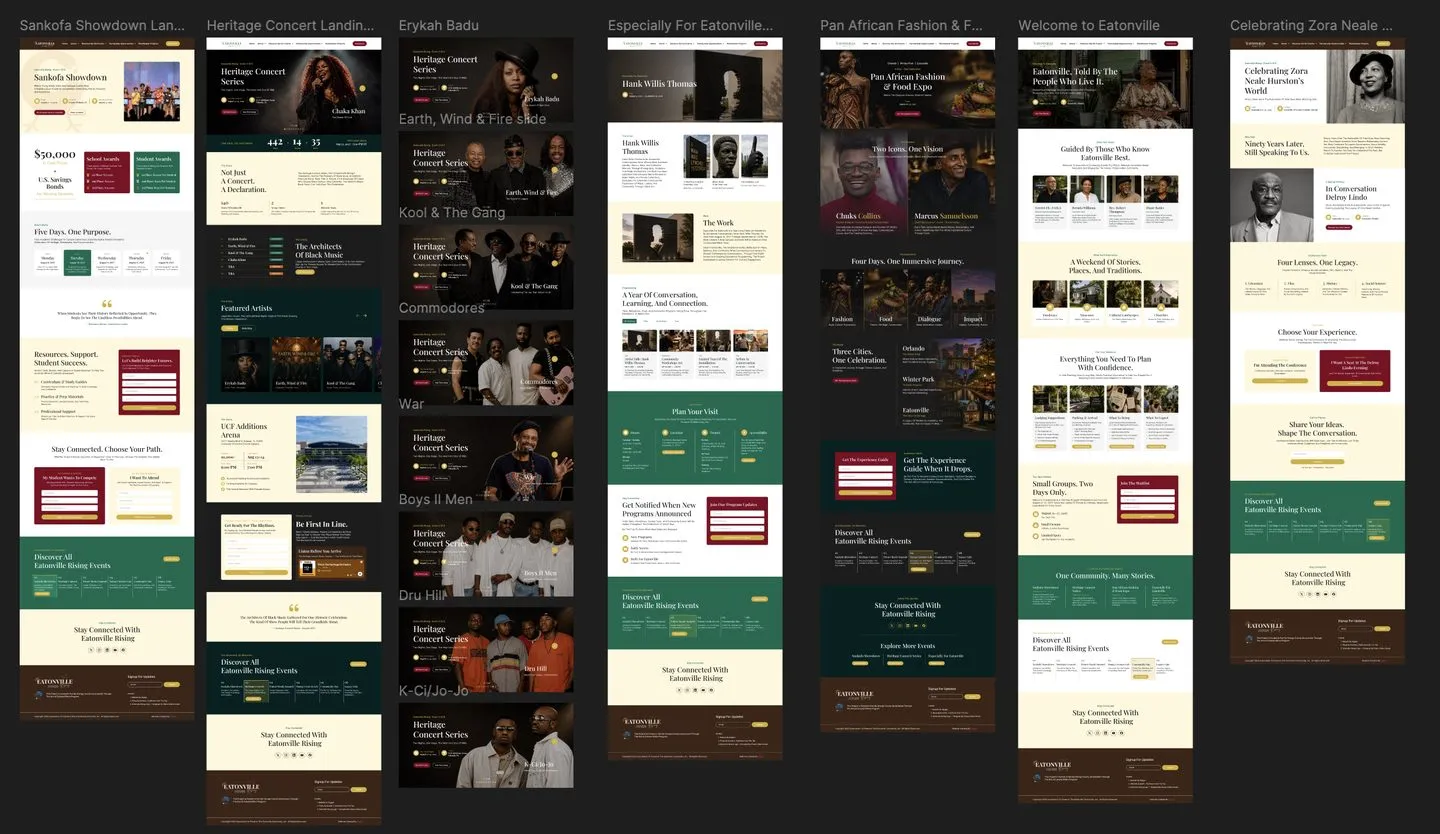Select the 'Commodores' frame label
This screenshot has width=1440, height=834.
pyautogui.click(x=441, y=308)
